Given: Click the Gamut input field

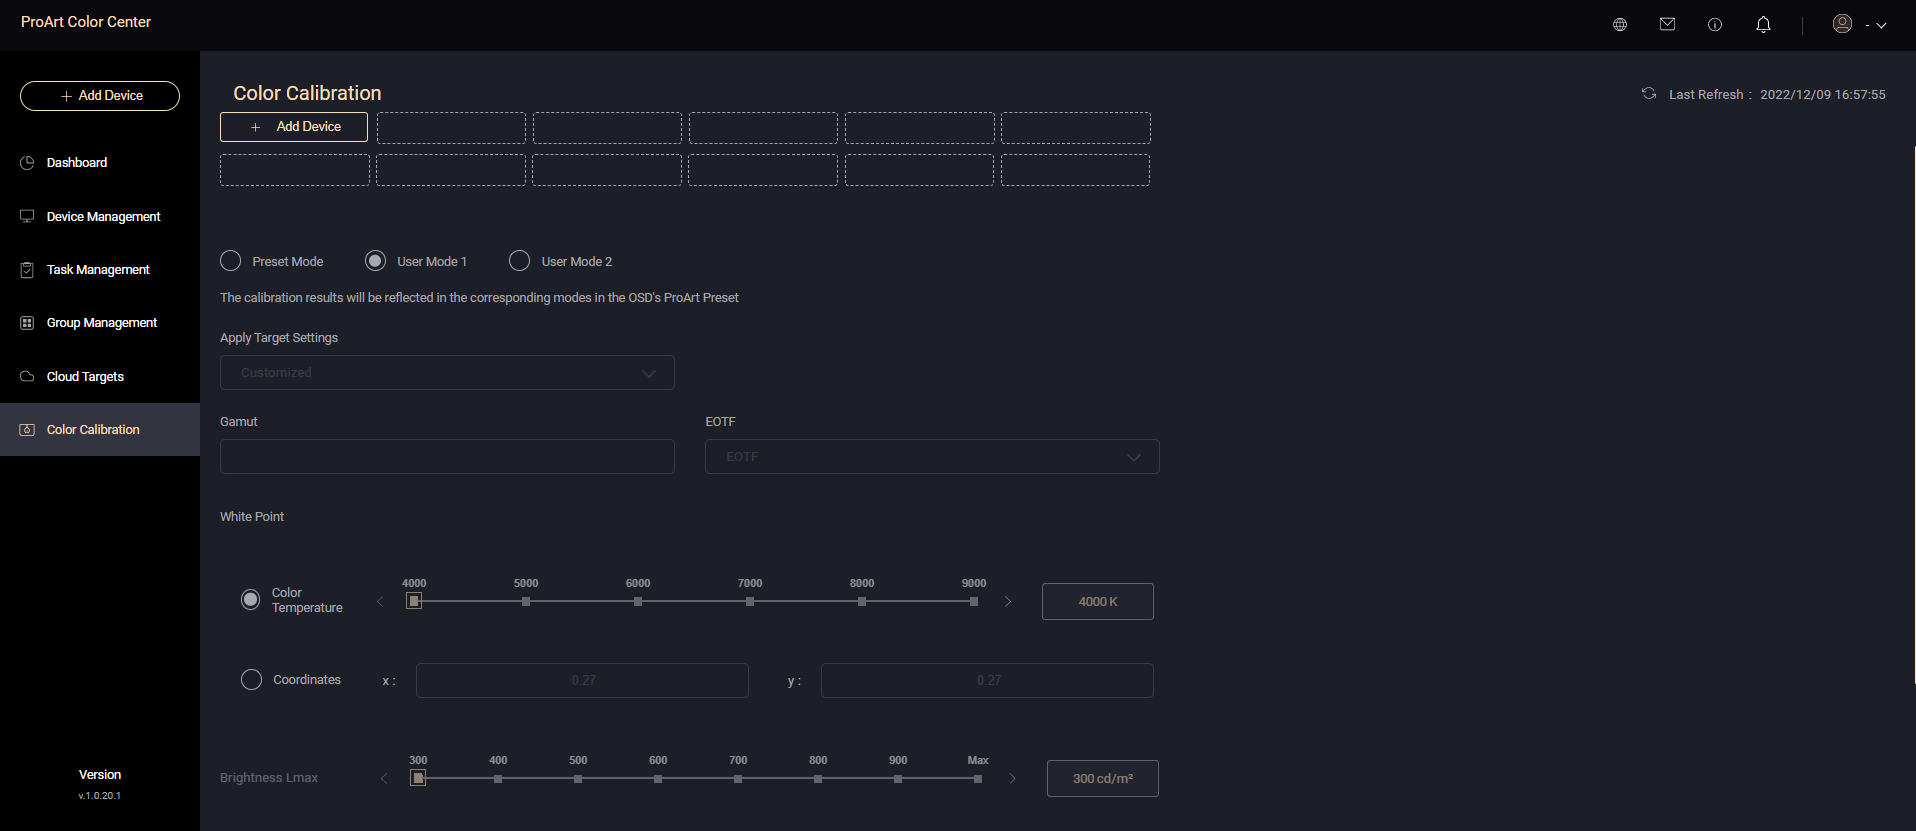Looking at the screenshot, I should [x=447, y=457].
